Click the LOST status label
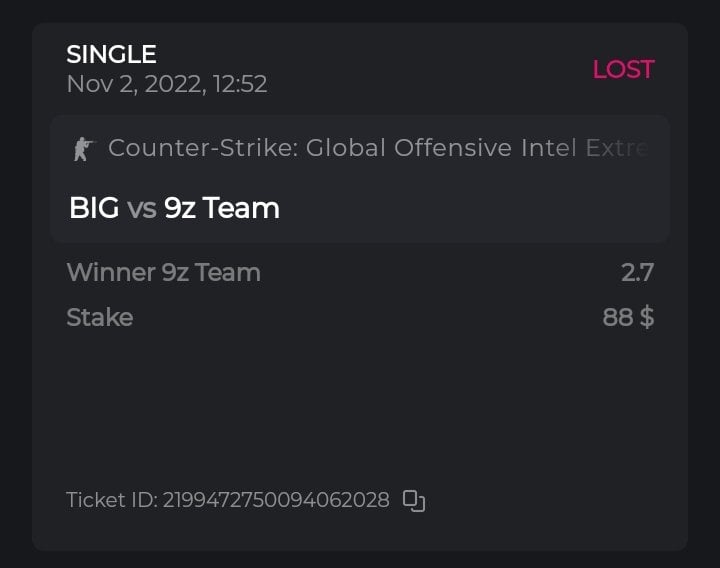 point(623,69)
